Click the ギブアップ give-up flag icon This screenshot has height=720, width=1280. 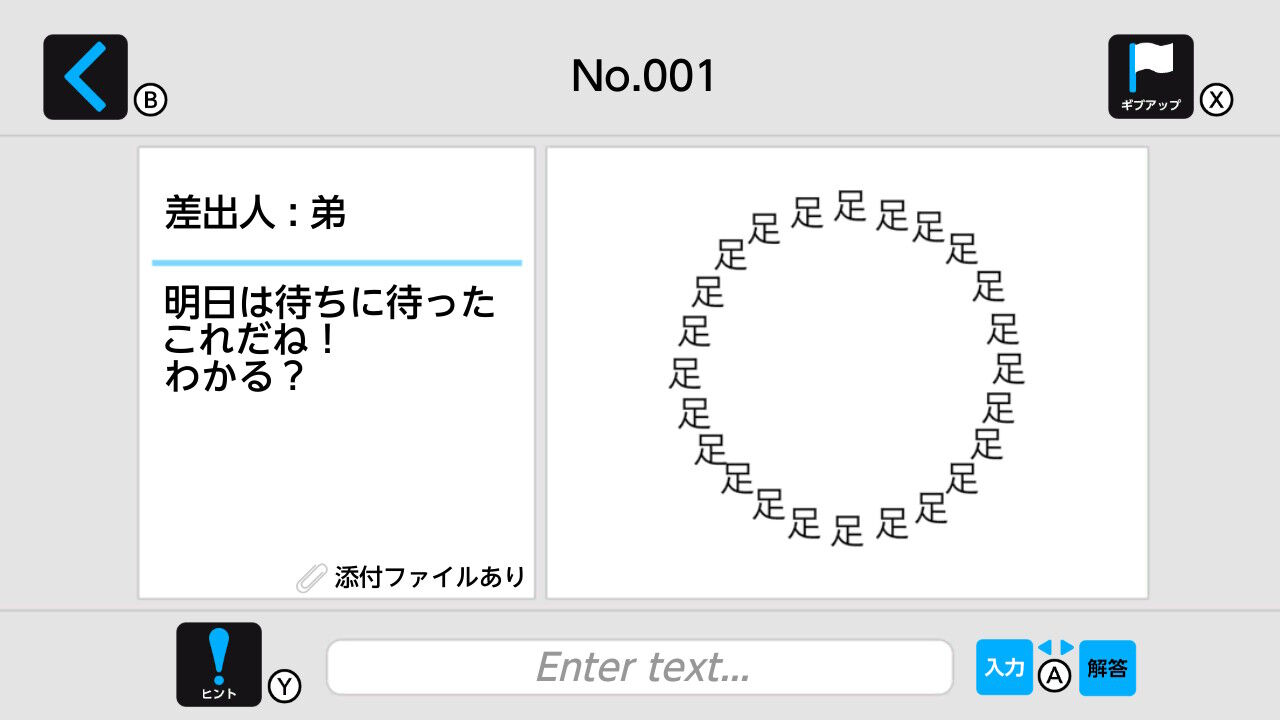1150,77
